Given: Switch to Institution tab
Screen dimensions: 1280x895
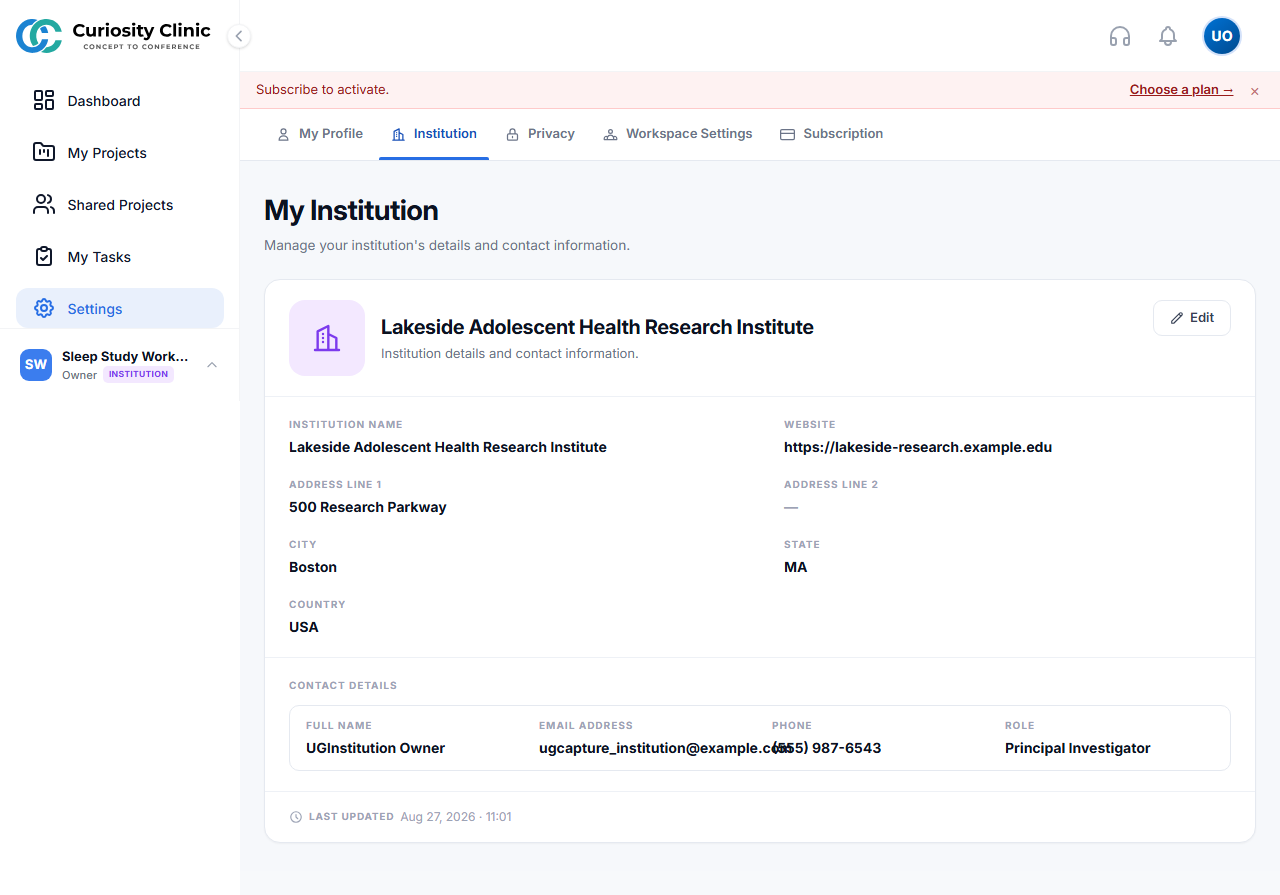Looking at the screenshot, I should click(x=434, y=134).
